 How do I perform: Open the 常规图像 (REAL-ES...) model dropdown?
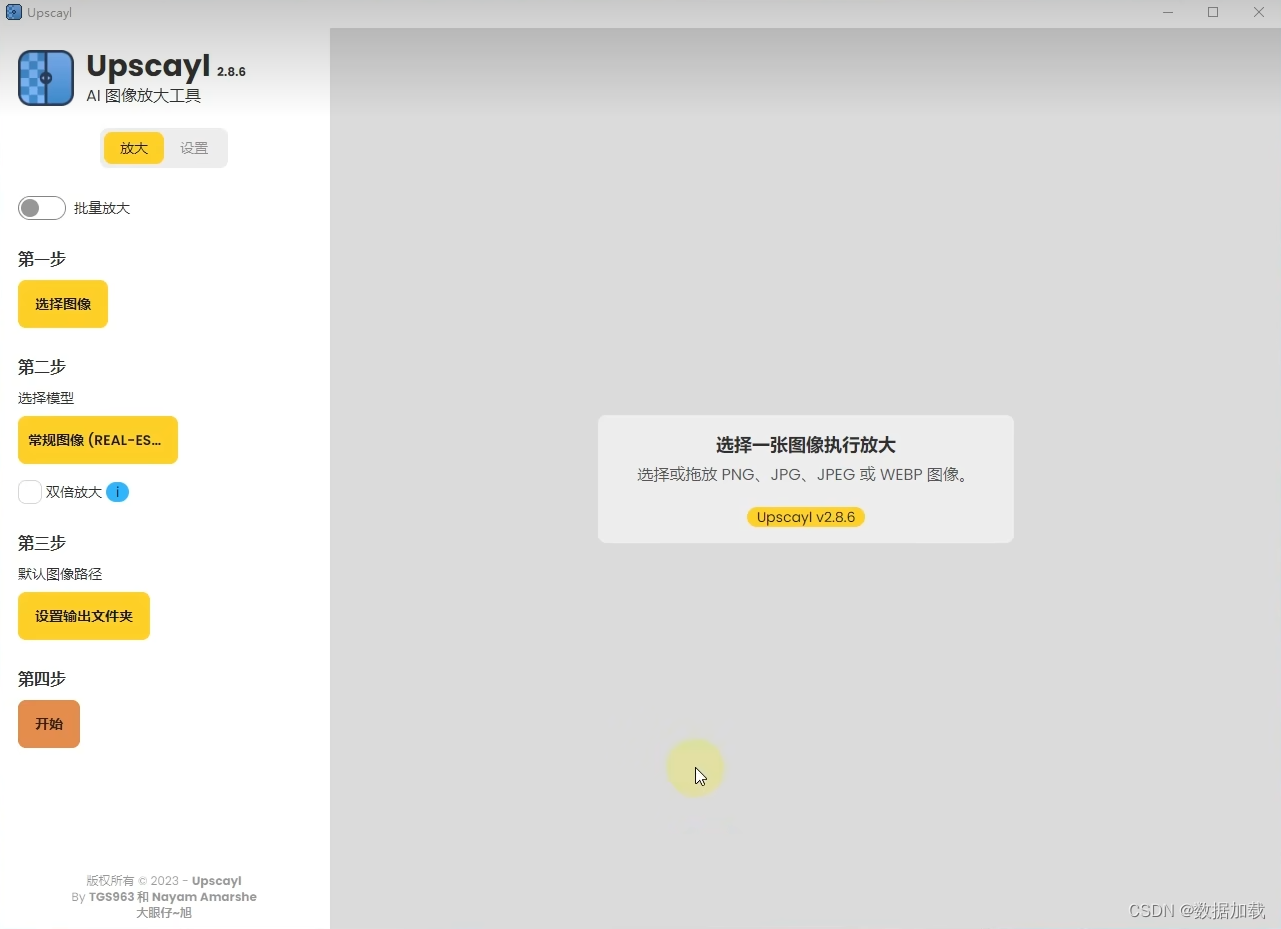[98, 440]
